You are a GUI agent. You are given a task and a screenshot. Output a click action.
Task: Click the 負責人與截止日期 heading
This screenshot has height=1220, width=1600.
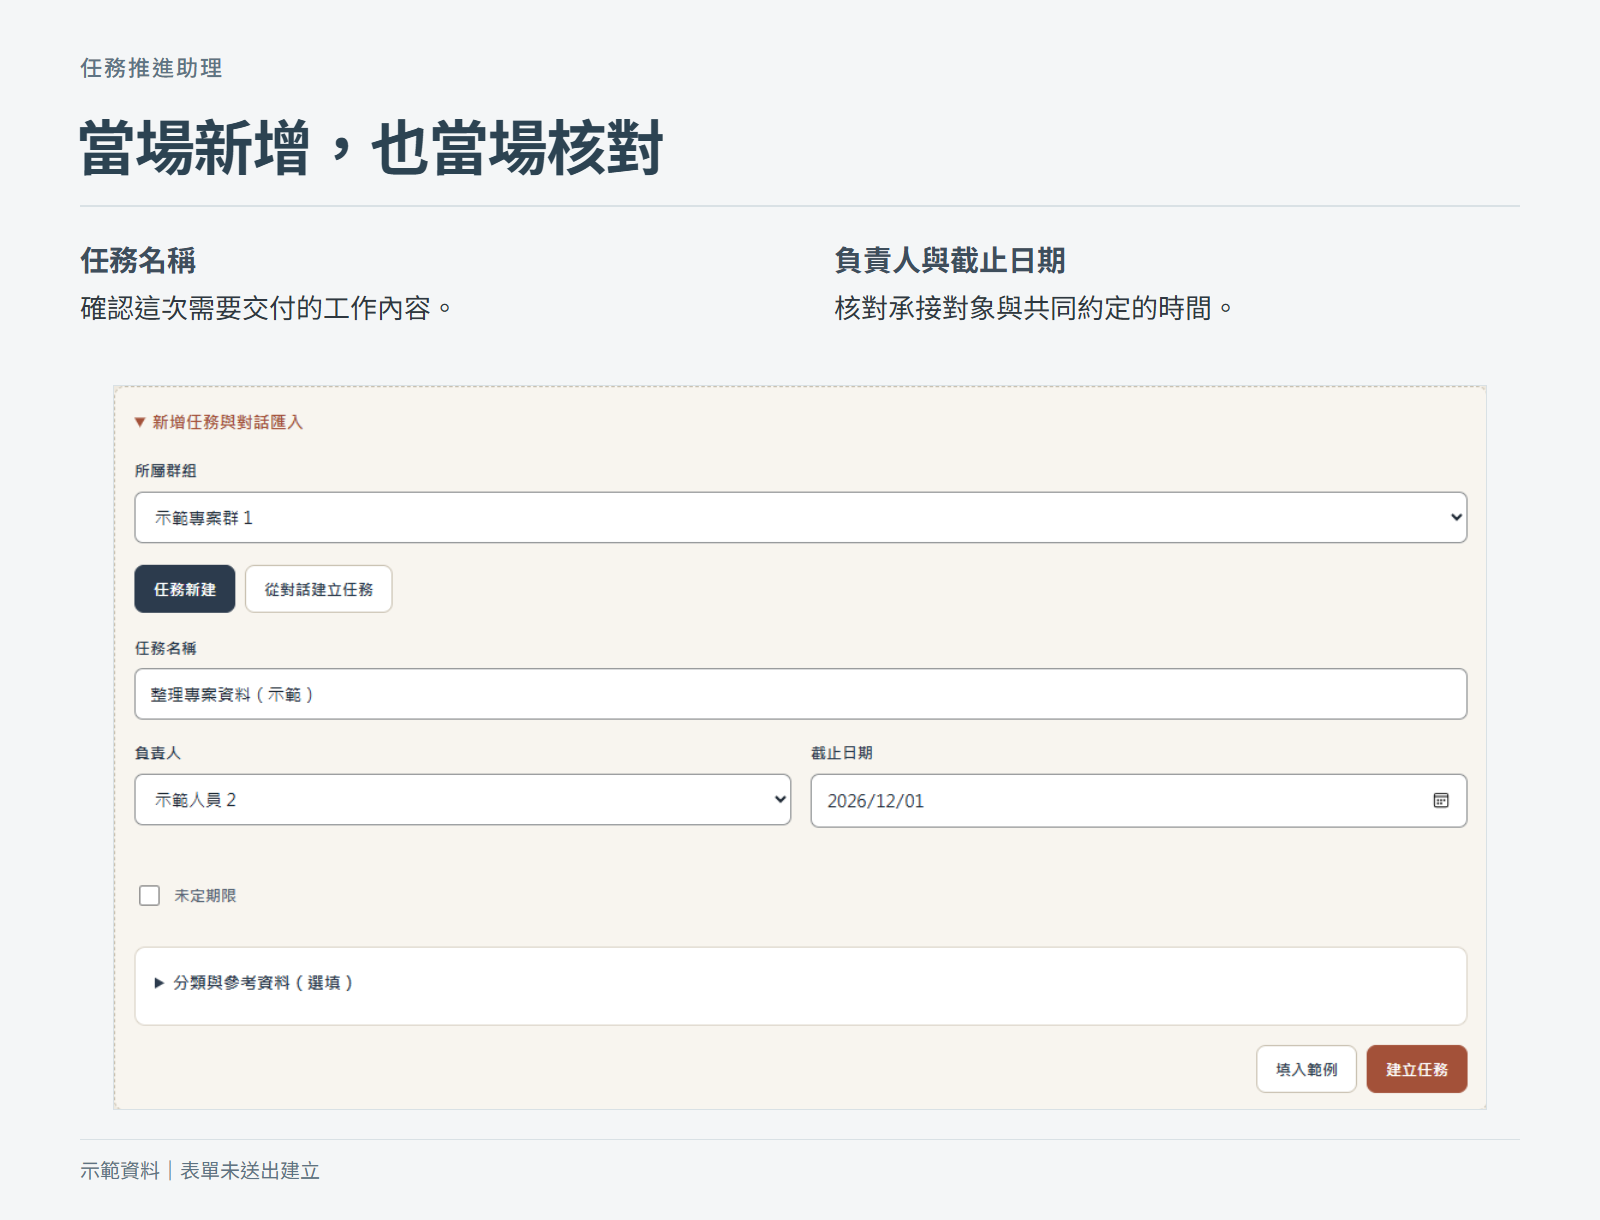950,260
